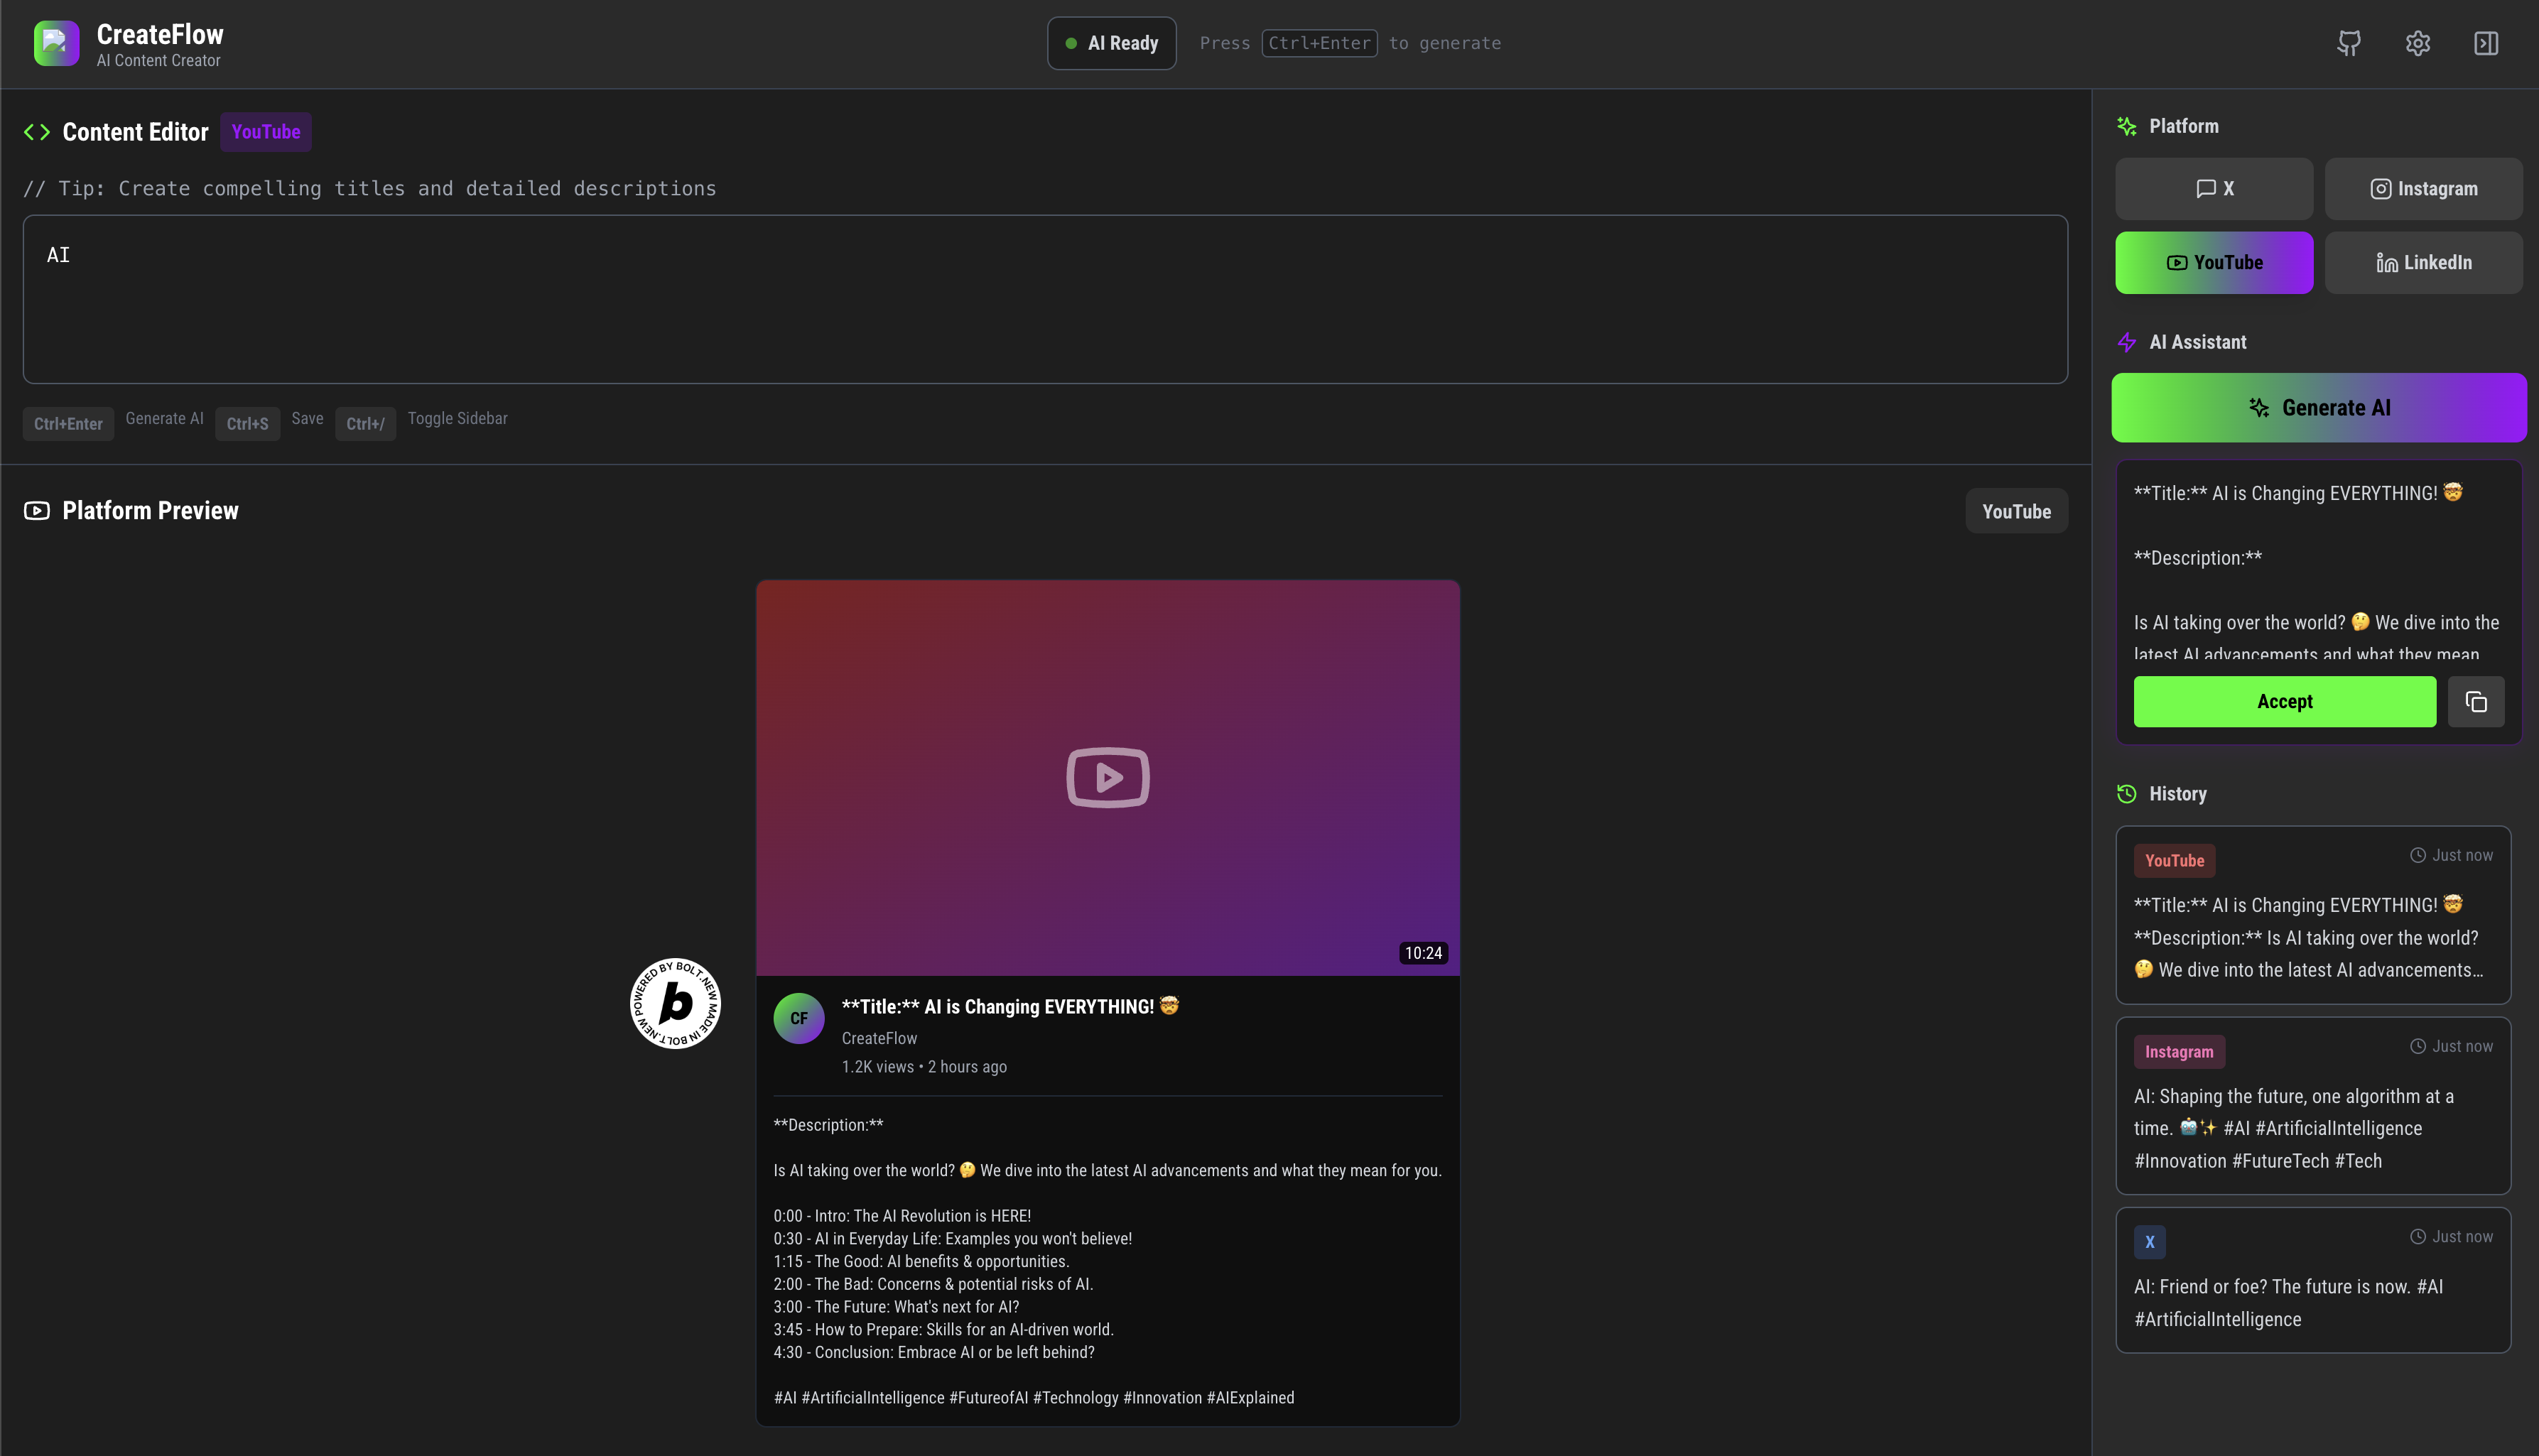Click the AI Ready status indicator
Screen dimensions: 2539x1456
(1111, 43)
